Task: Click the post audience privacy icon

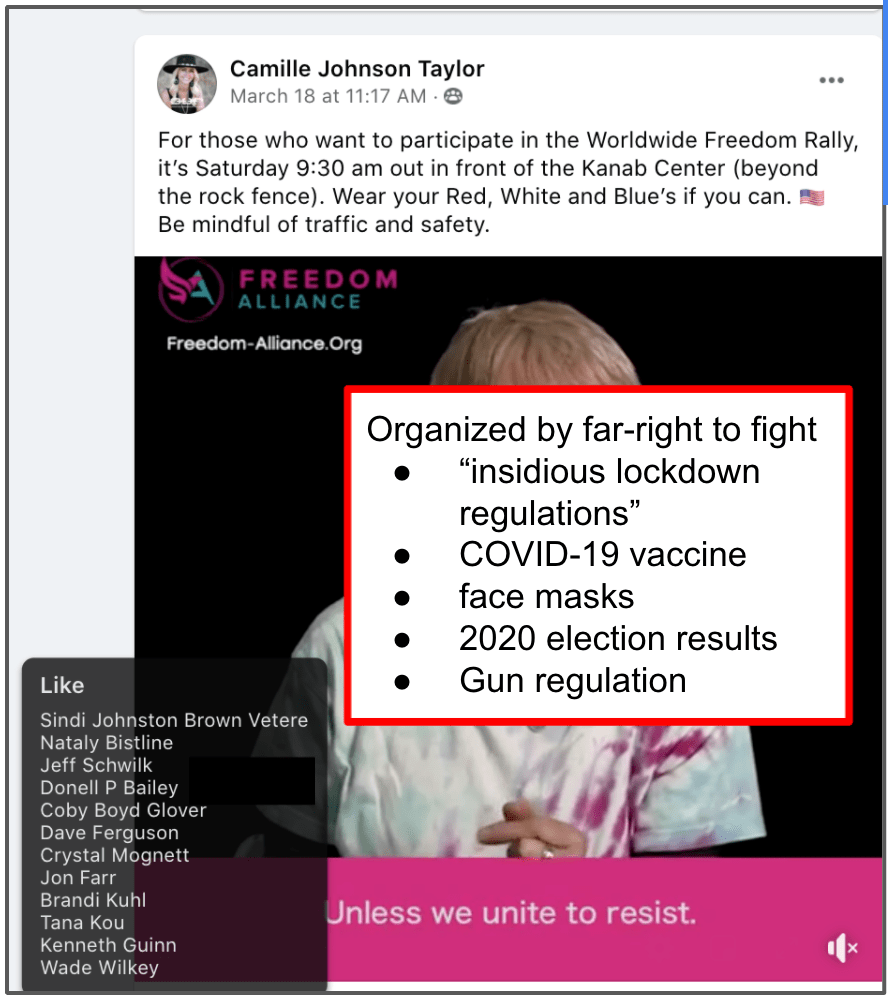Action: point(453,96)
